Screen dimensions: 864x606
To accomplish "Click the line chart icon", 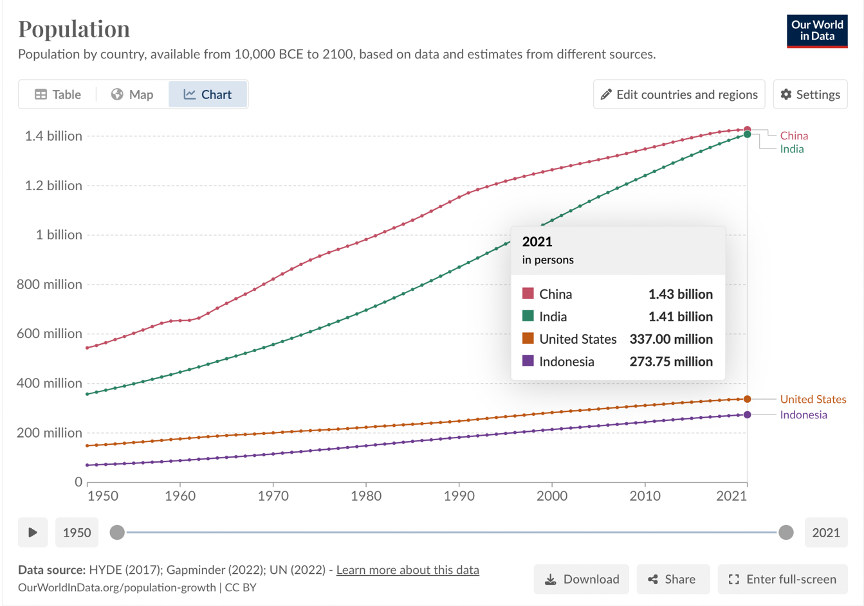I will 190,94.
